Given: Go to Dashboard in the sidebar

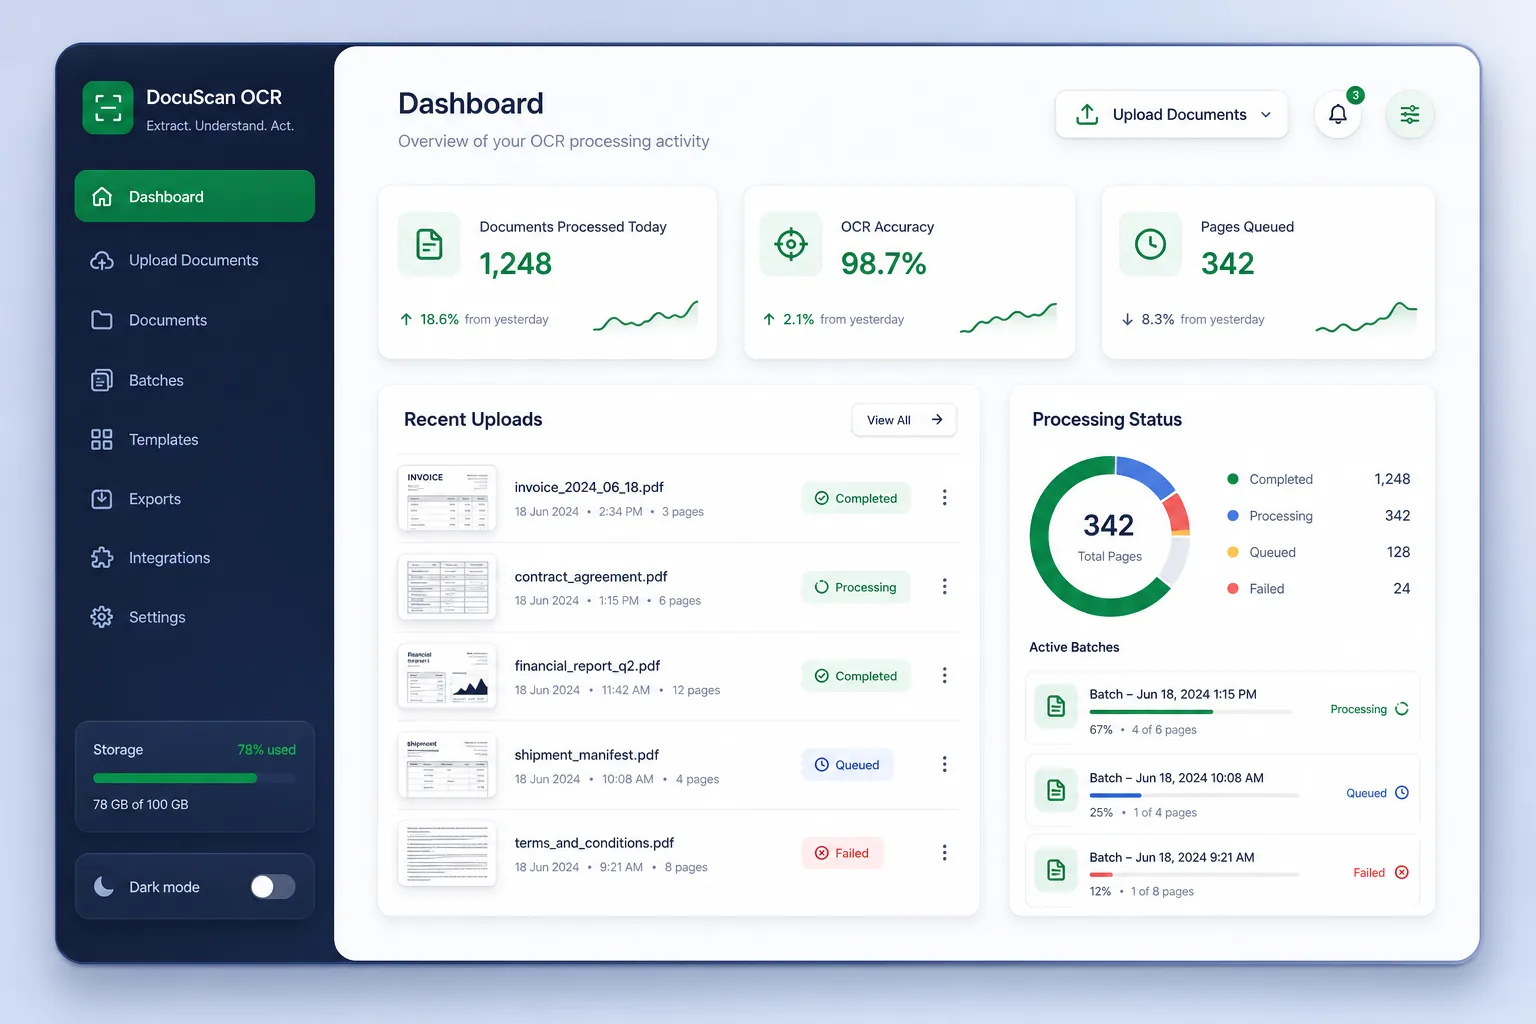Looking at the screenshot, I should pos(195,197).
